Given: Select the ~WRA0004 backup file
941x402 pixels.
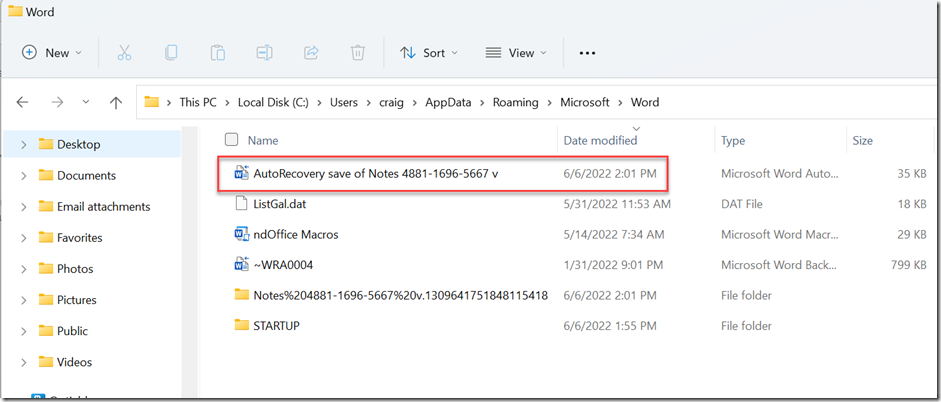Looking at the screenshot, I should click(x=283, y=265).
